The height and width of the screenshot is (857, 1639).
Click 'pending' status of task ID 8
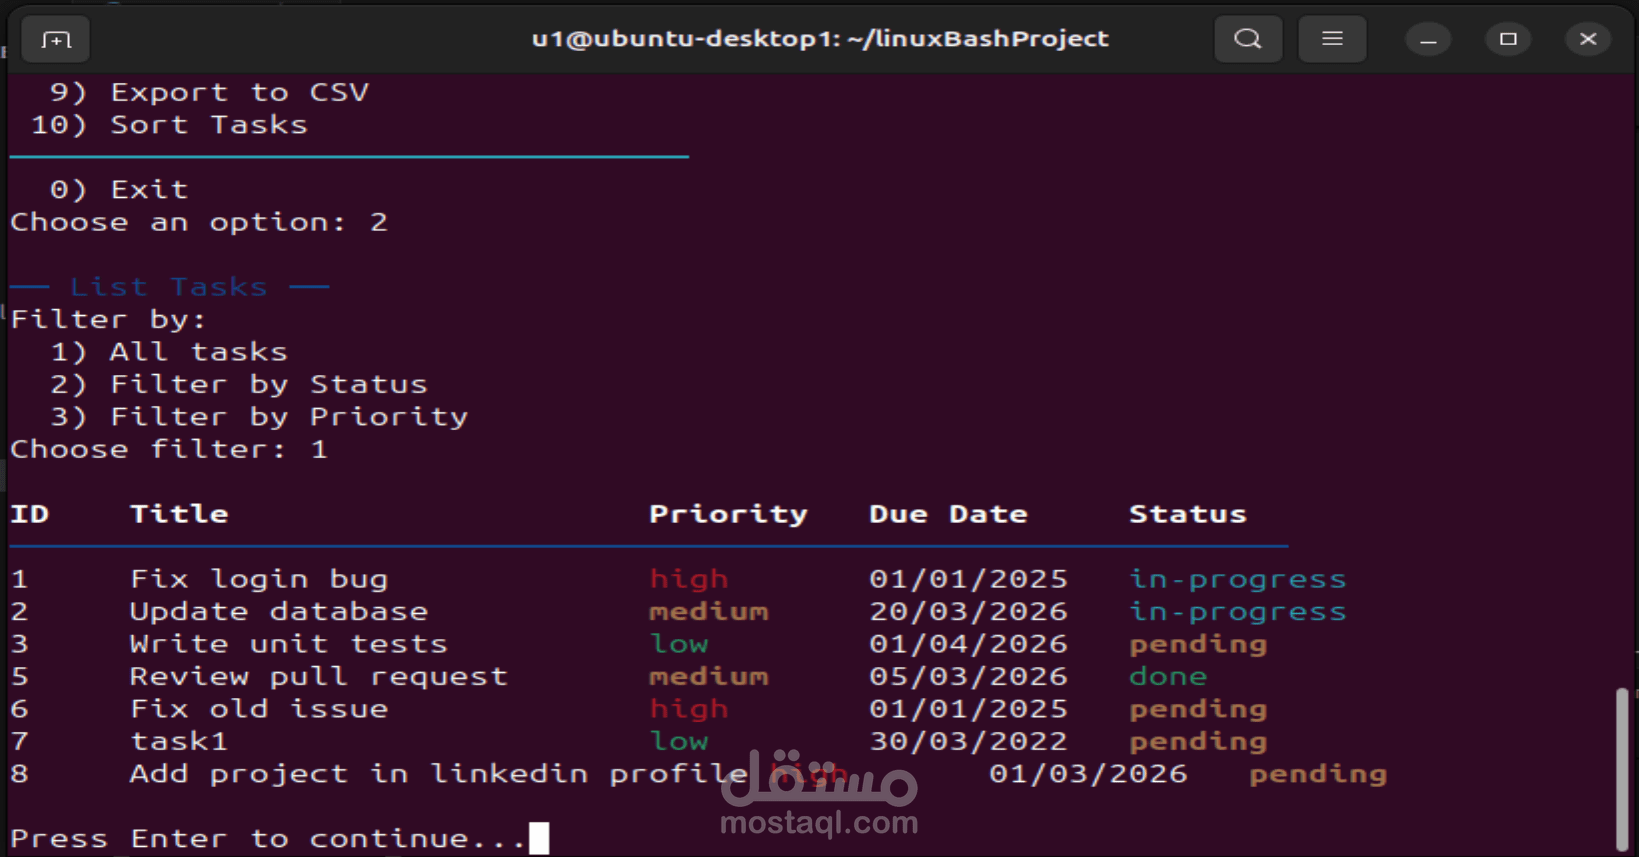(1318, 774)
